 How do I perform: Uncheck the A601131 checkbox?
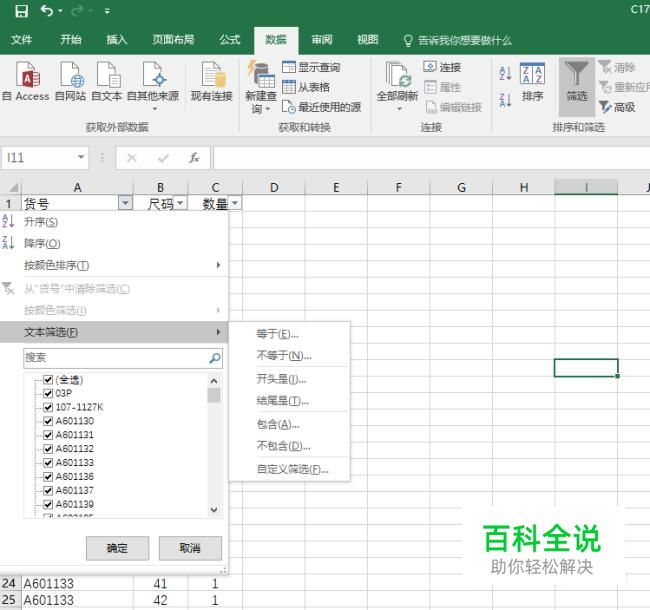48,435
